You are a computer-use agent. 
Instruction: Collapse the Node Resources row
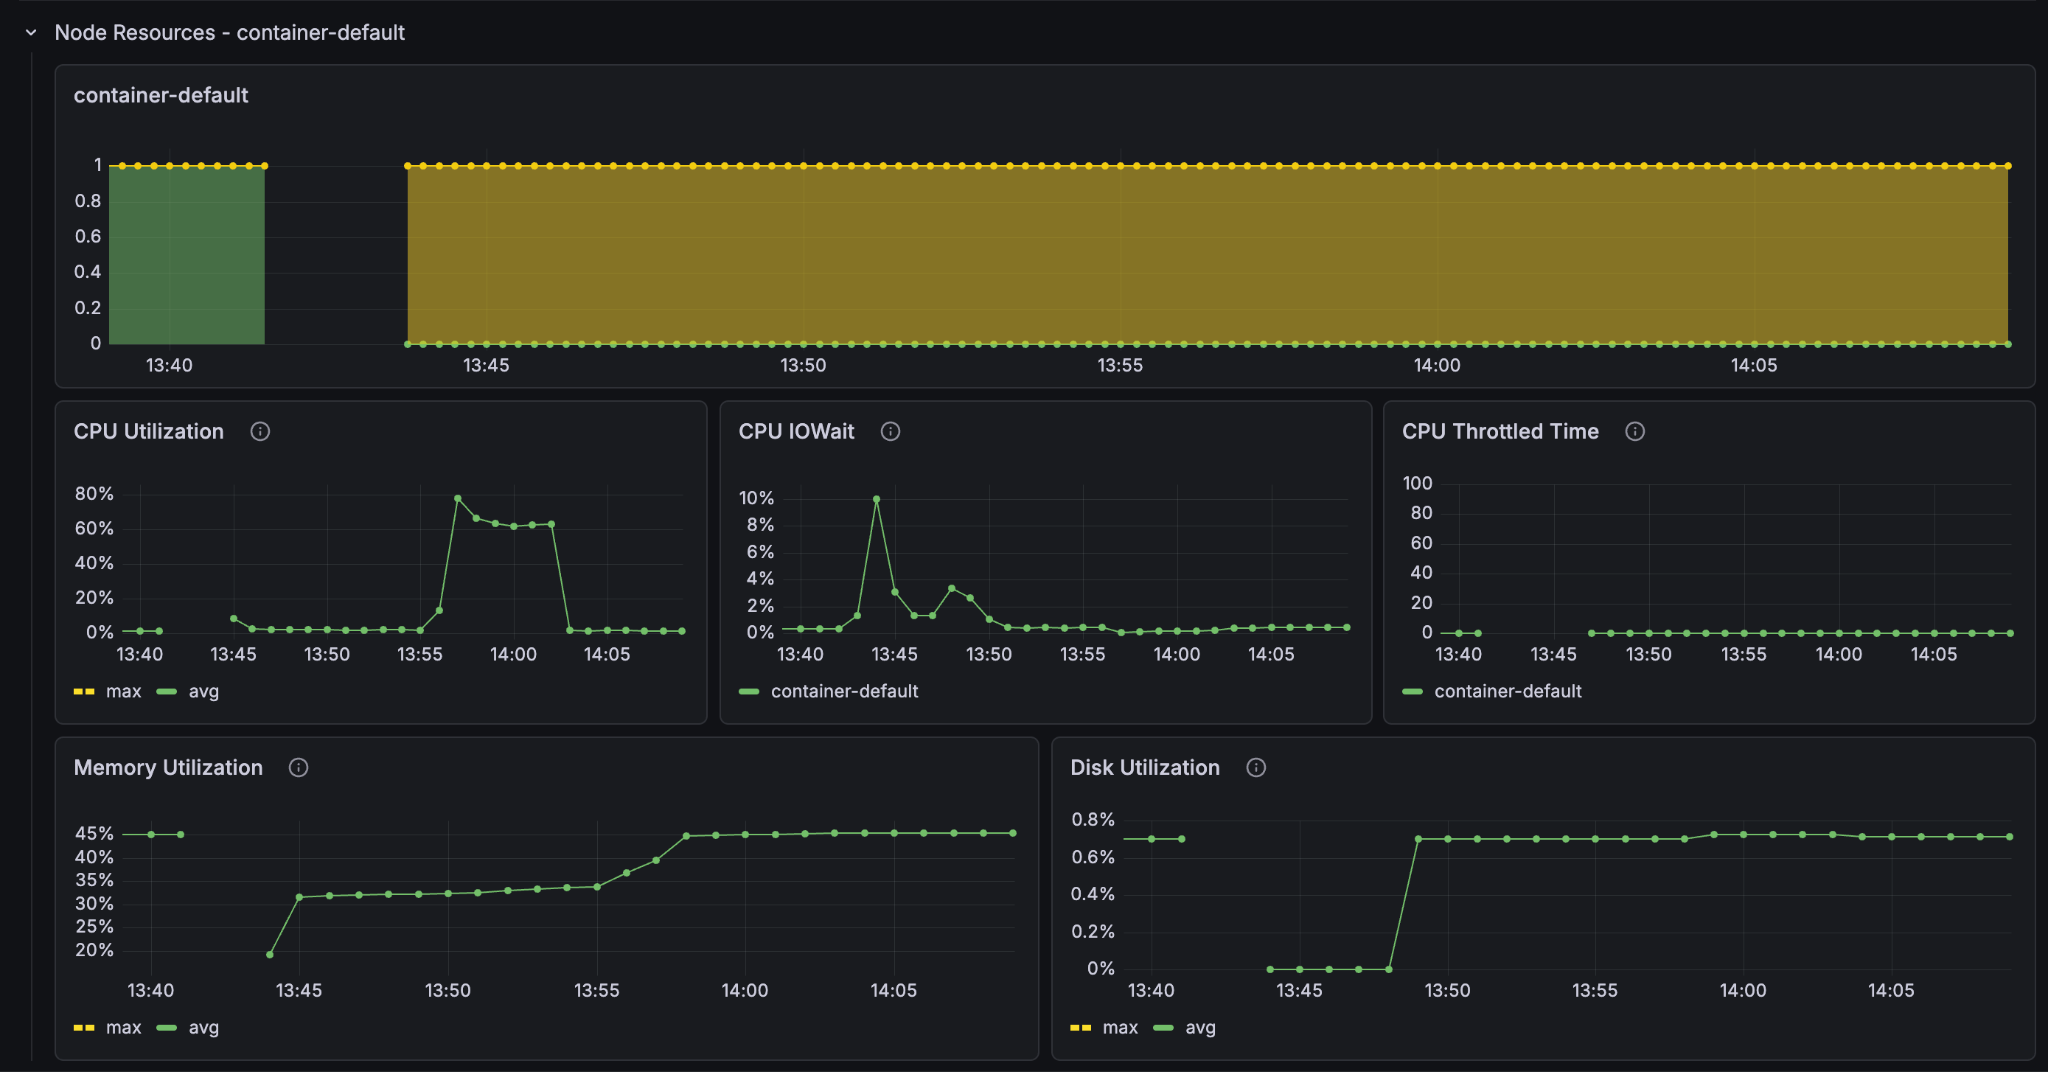[29, 32]
